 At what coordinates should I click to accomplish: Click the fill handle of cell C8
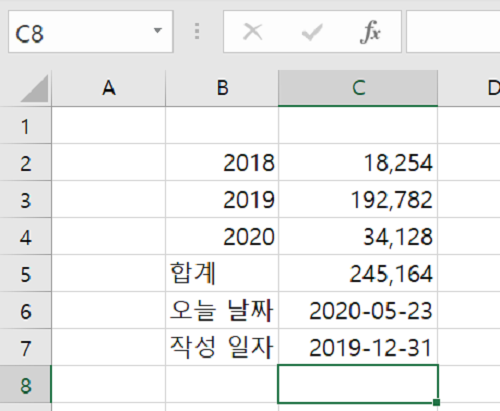pyautogui.click(x=436, y=402)
